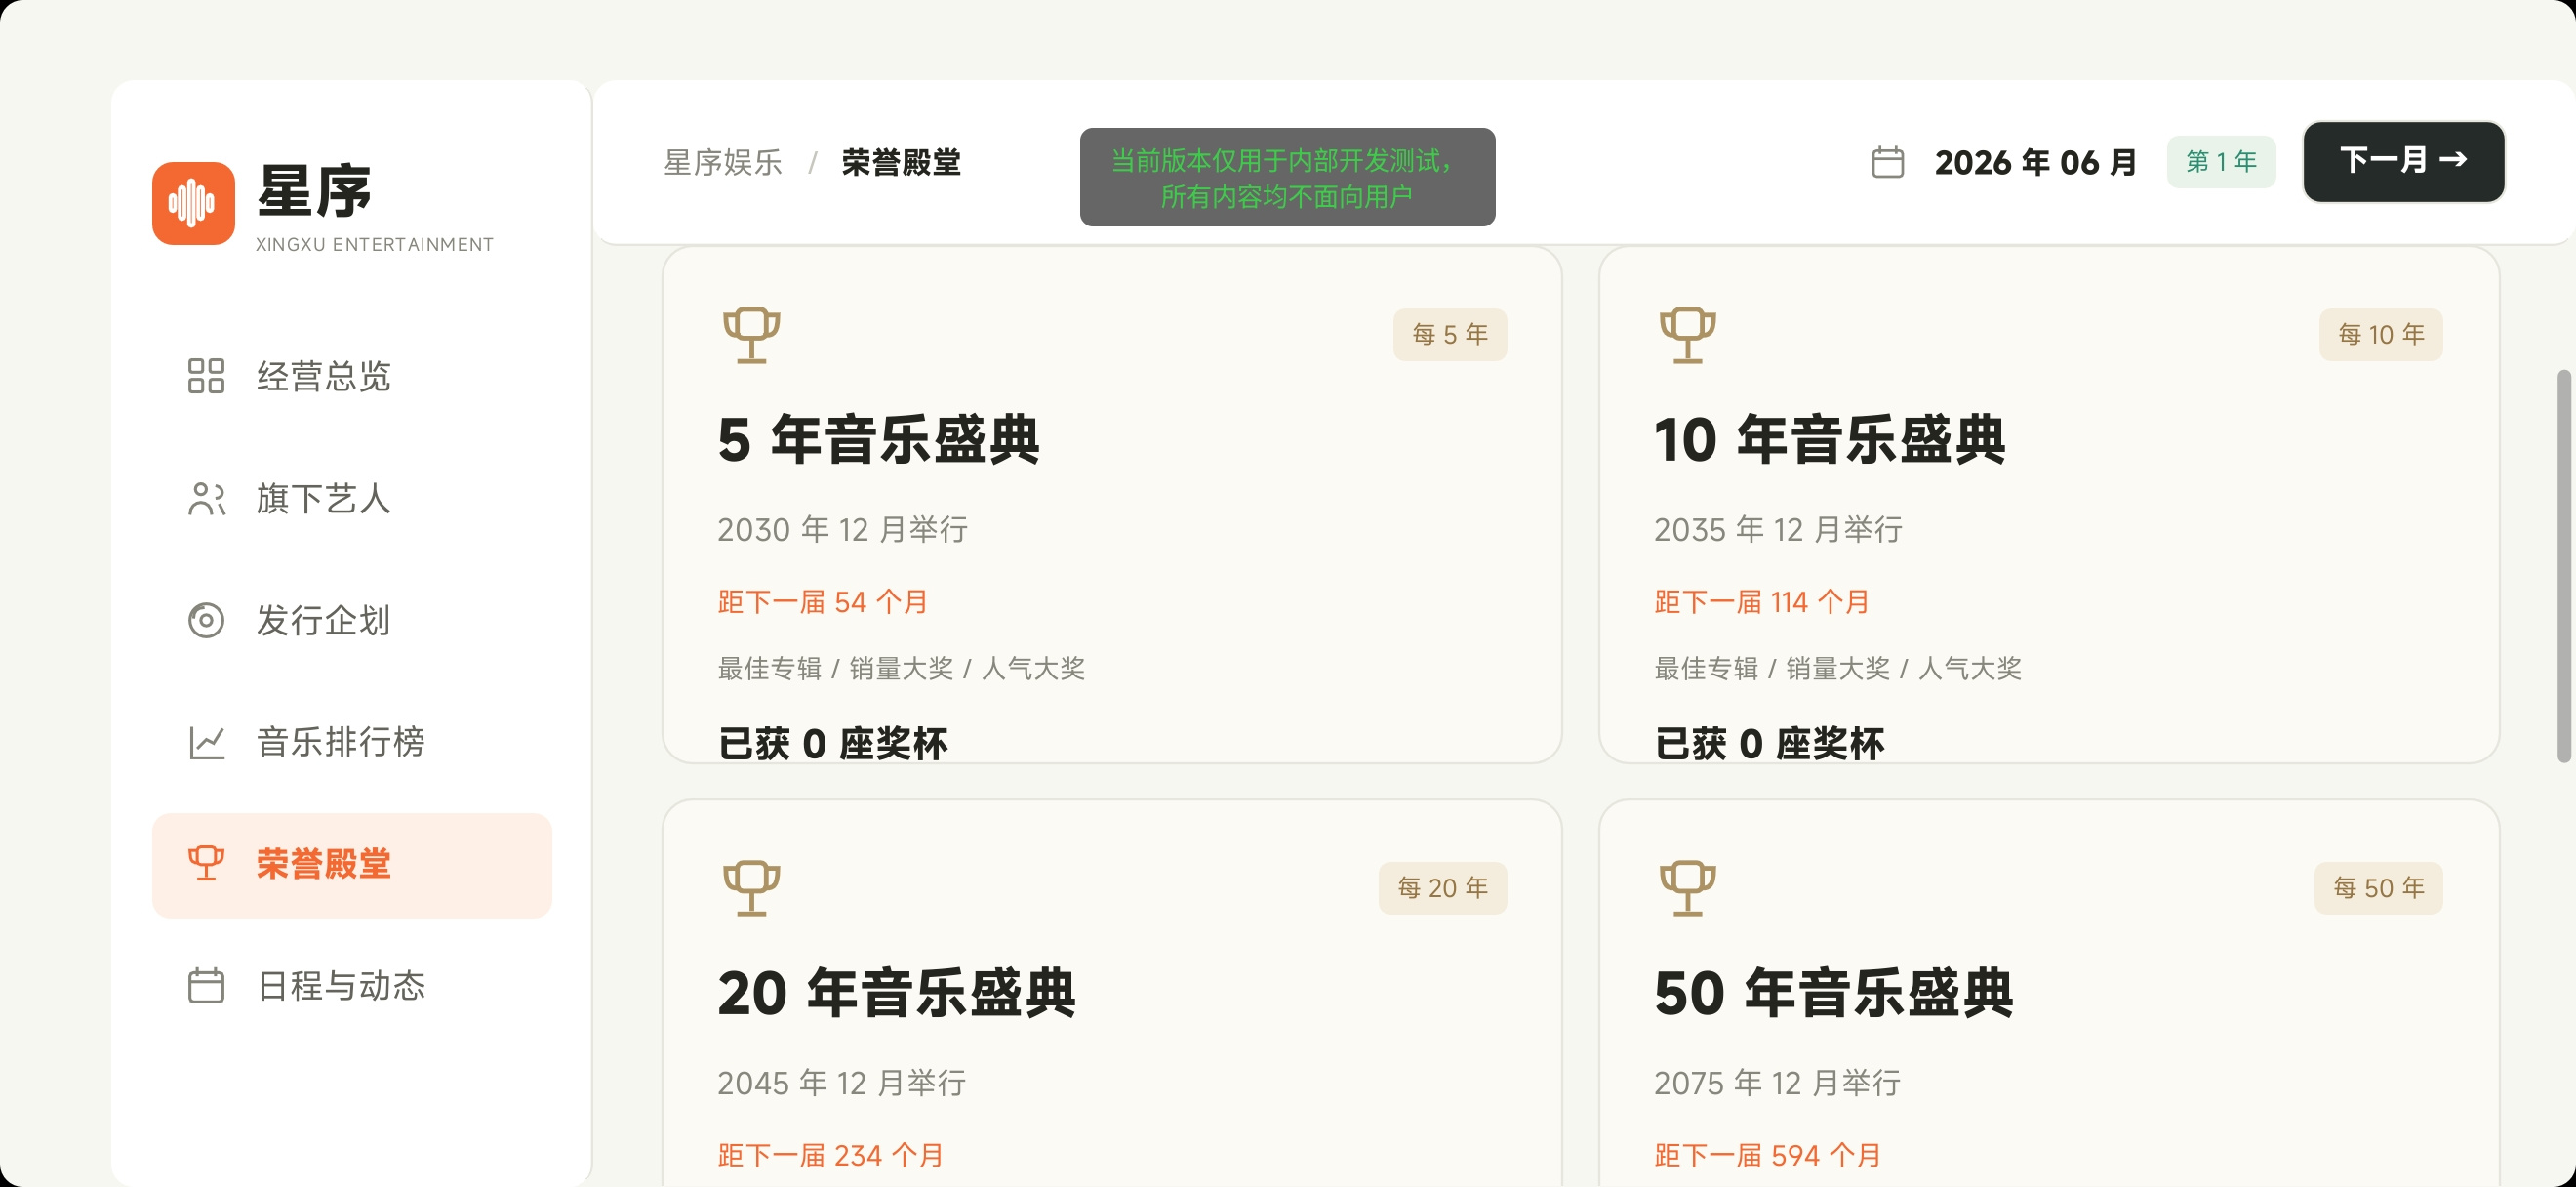This screenshot has height=1187, width=2576.
Task: Click the trophy icon on 10 年音乐盛典 card
Action: [1687, 334]
